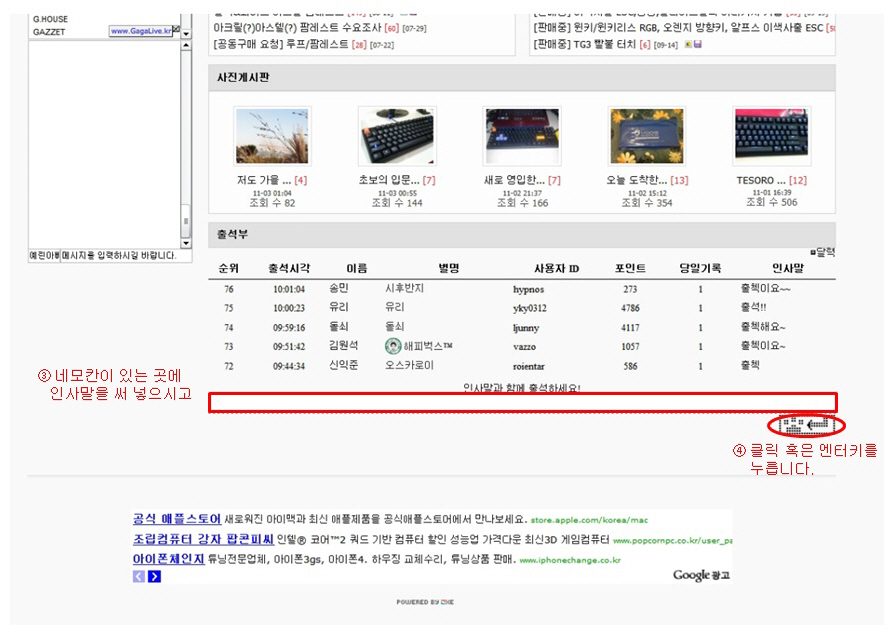Image resolution: width=890 pixels, height=635 pixels.
Task: Open the TESORO keyboard photo thumbnail
Action: tap(772, 136)
